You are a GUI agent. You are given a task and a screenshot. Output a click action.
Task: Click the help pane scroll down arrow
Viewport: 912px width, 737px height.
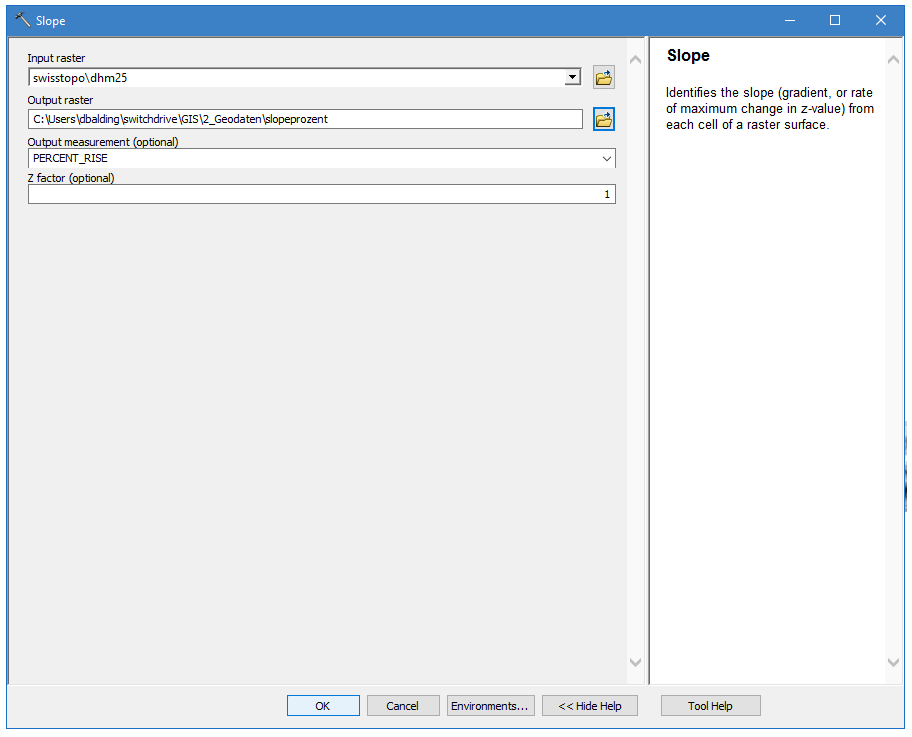(893, 662)
